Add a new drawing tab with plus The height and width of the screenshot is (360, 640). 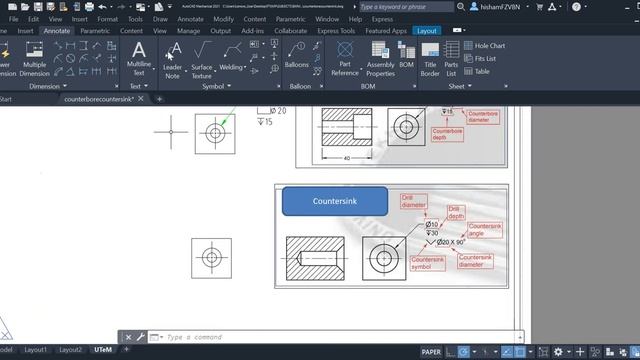pos(159,99)
